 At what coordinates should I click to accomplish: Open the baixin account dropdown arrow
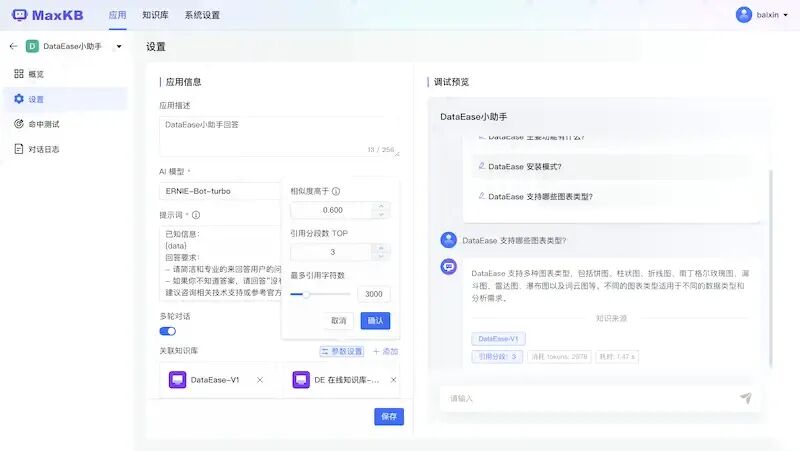coord(785,15)
